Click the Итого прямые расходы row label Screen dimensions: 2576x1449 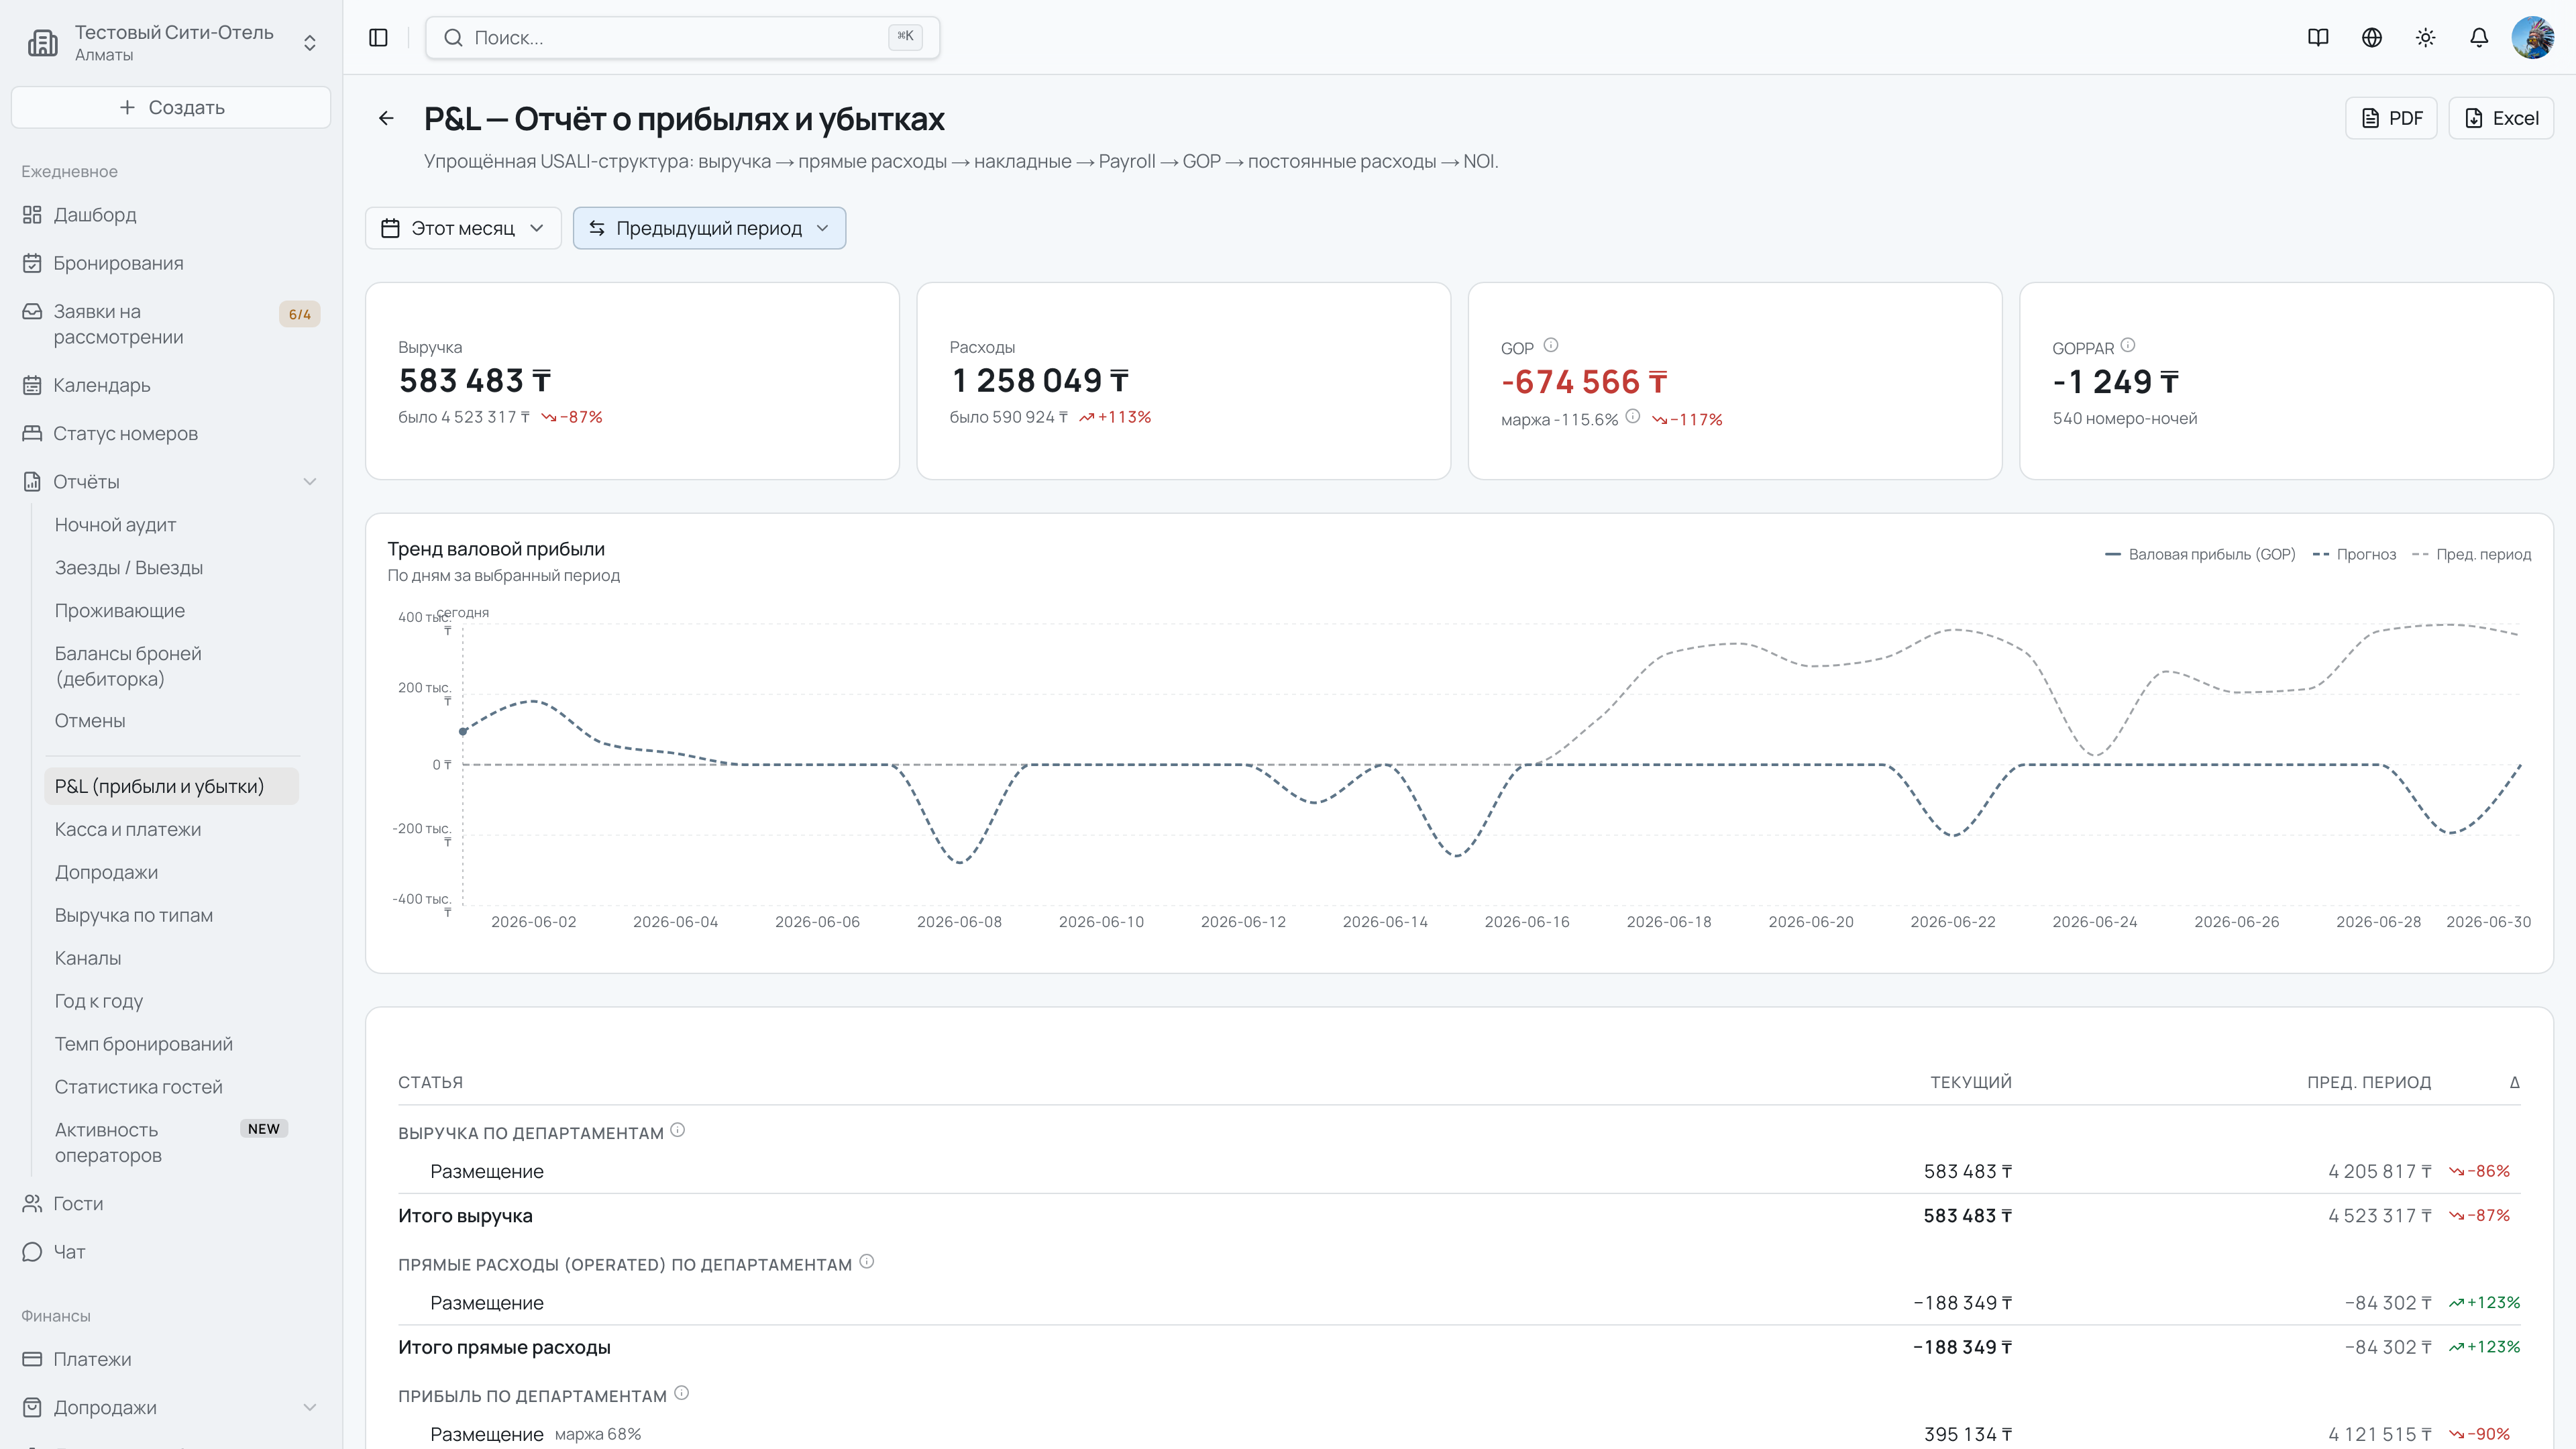(504, 1347)
